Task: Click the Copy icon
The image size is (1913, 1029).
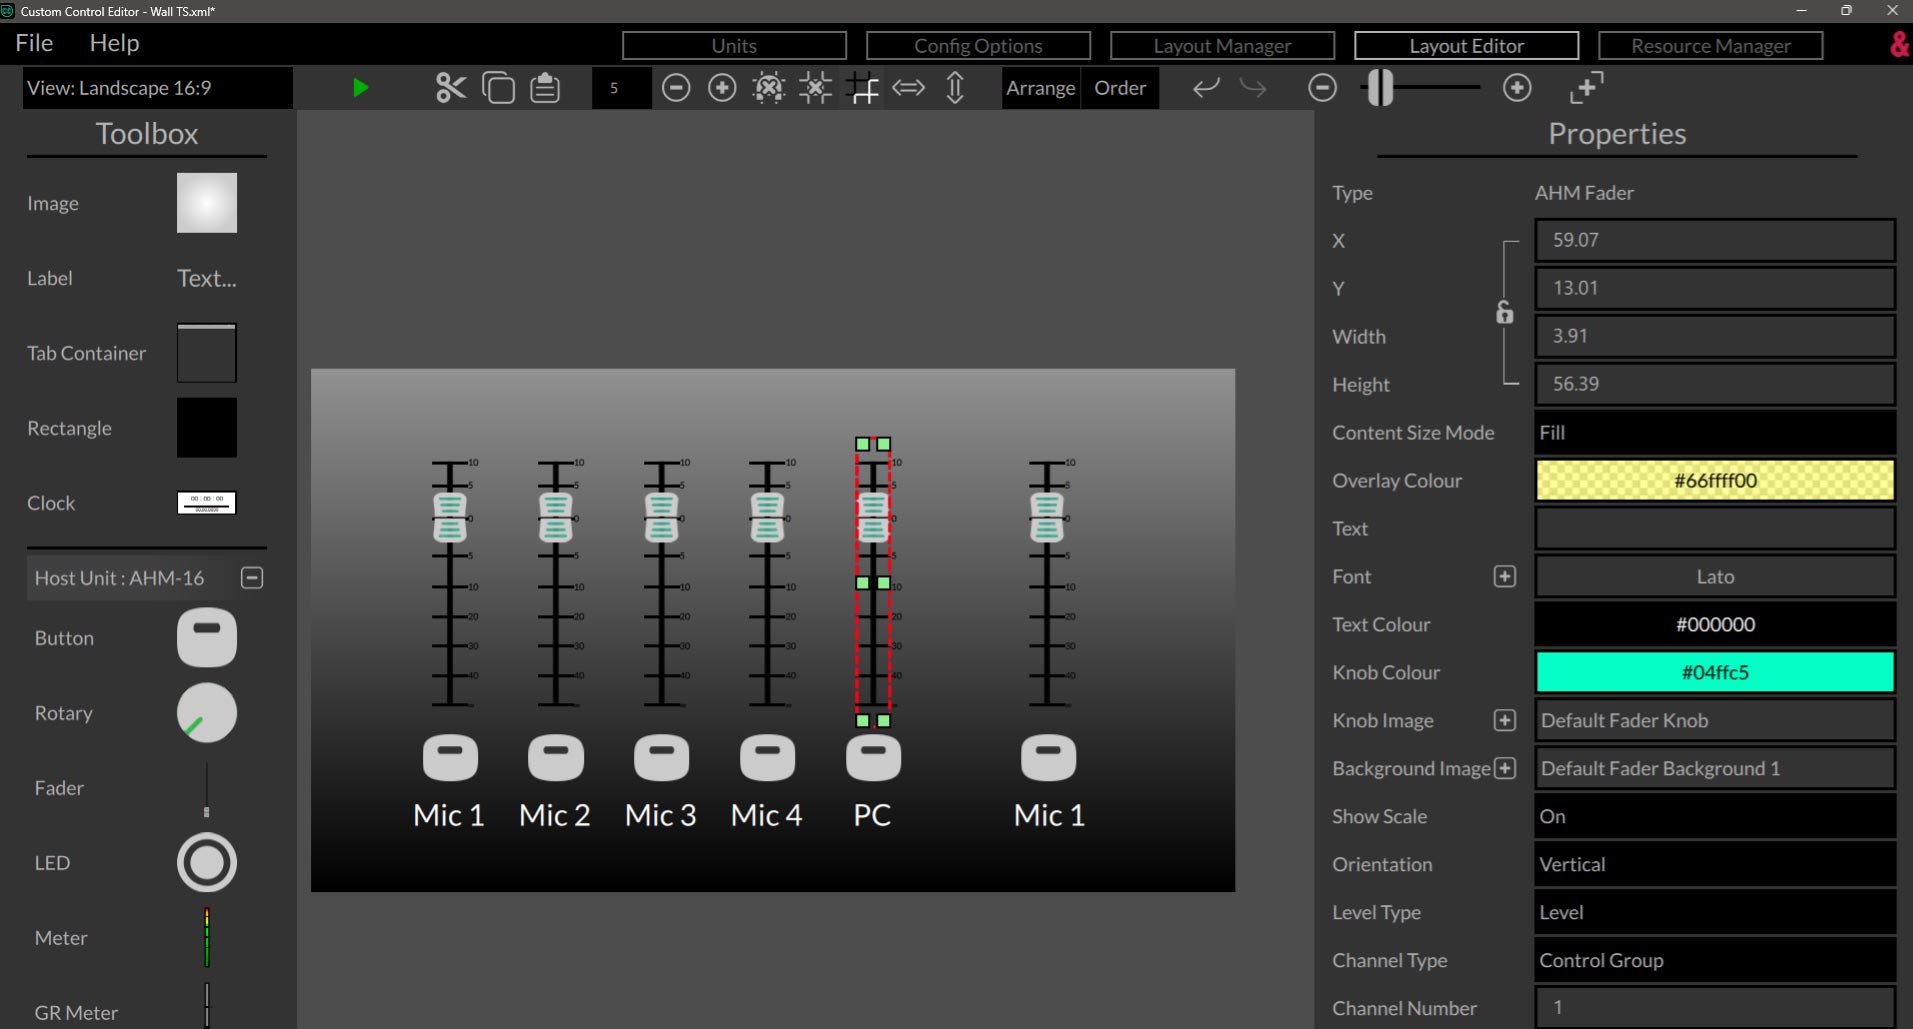Action: (498, 88)
